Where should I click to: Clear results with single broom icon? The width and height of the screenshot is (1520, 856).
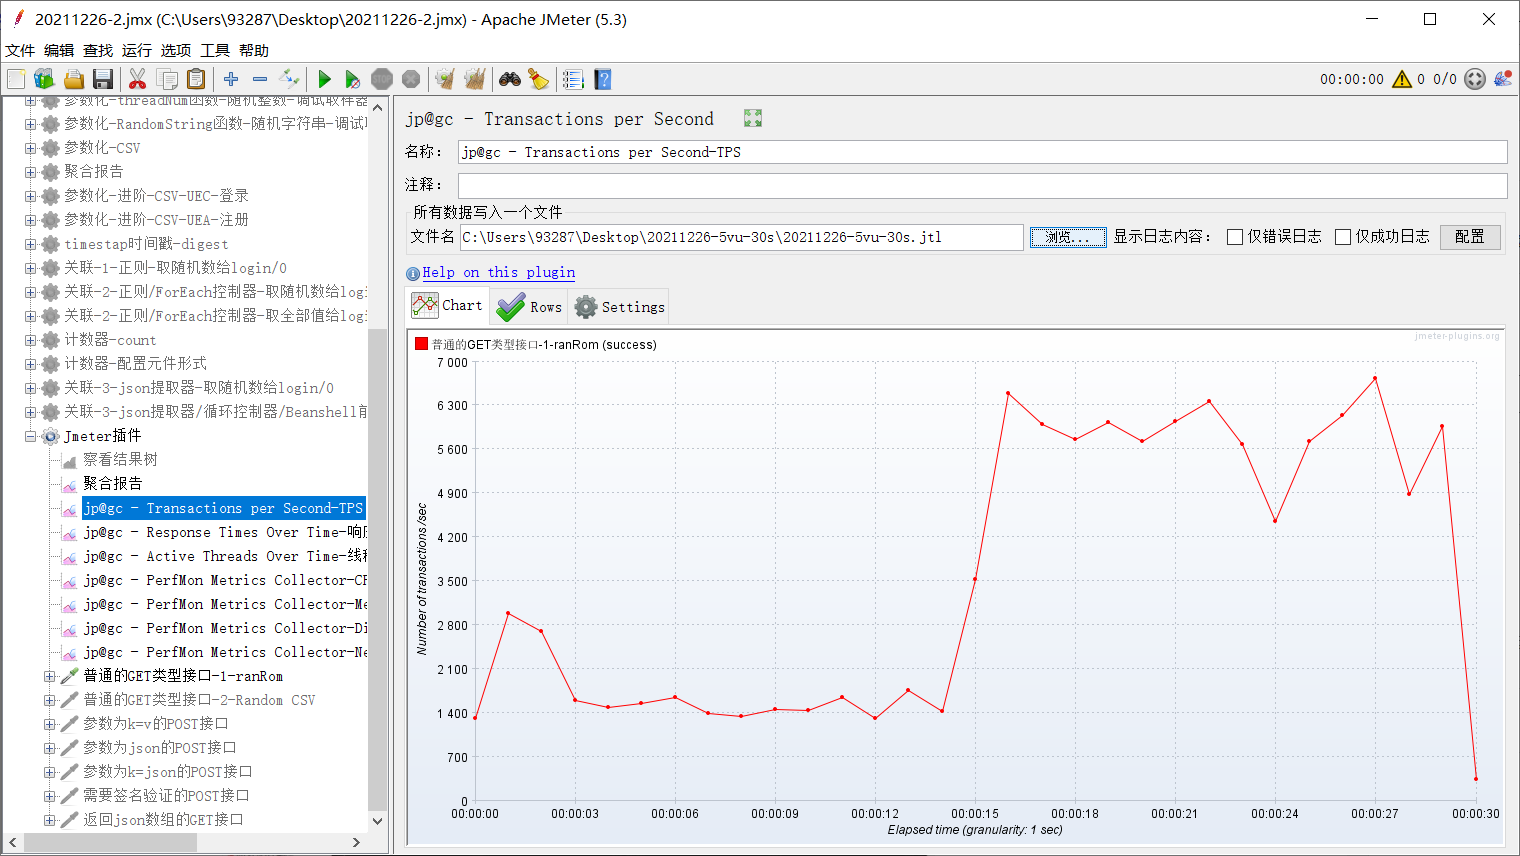(445, 79)
